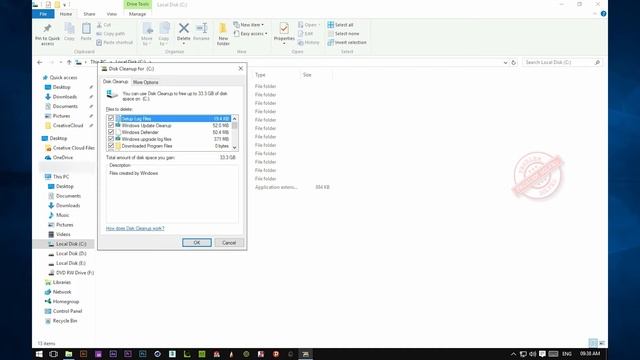Uncheck Windows Update Cleanup checkbox
Image resolution: width=640 pixels, height=360 pixels.
click(x=111, y=125)
